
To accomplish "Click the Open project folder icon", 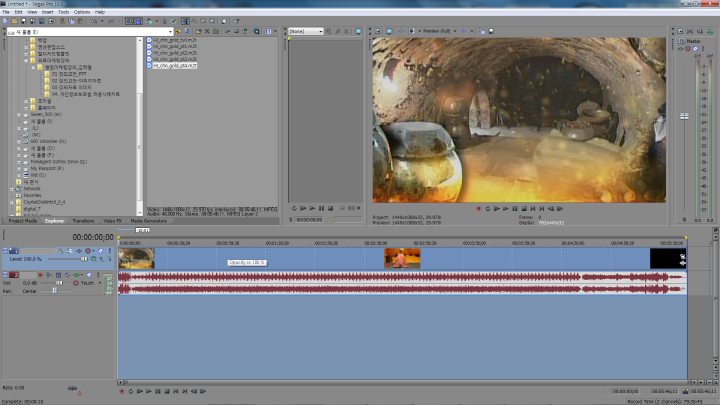I will 14,21.
